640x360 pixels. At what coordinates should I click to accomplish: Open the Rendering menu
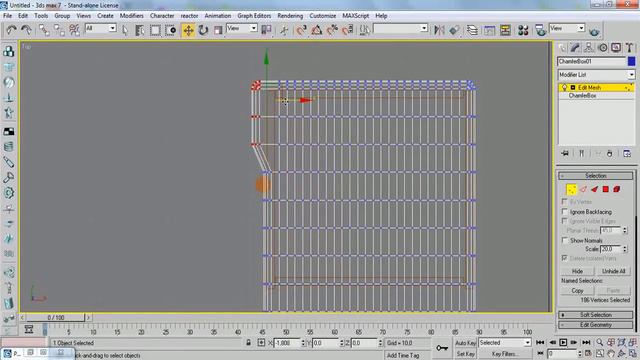[x=290, y=16]
